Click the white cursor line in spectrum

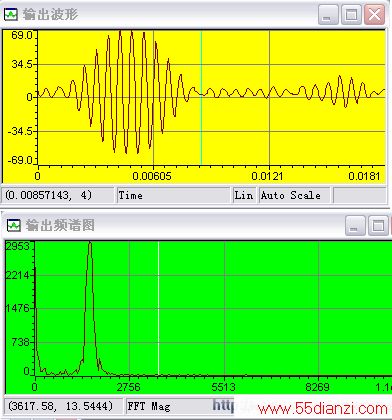point(158,308)
